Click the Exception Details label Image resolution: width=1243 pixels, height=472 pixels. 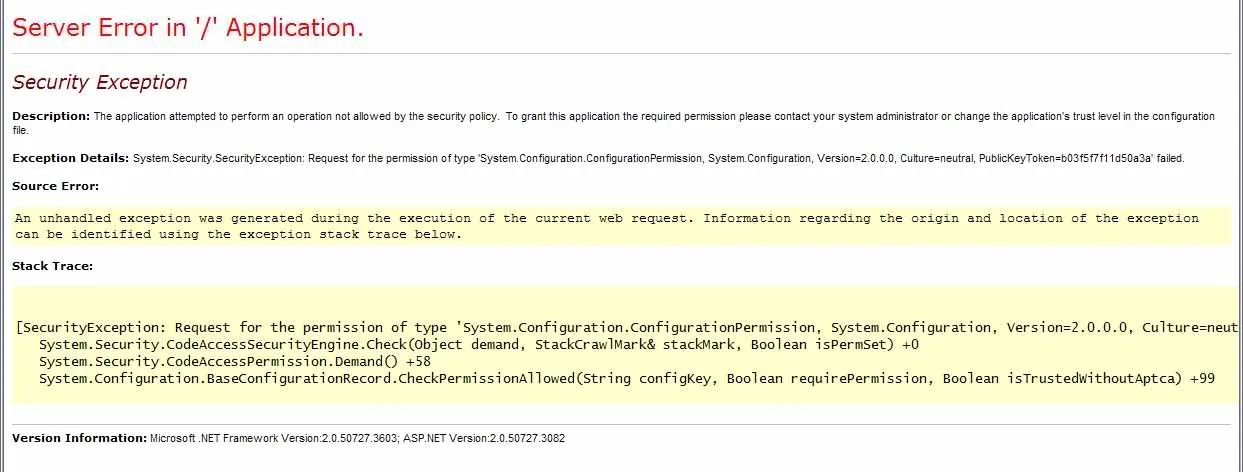click(x=70, y=158)
